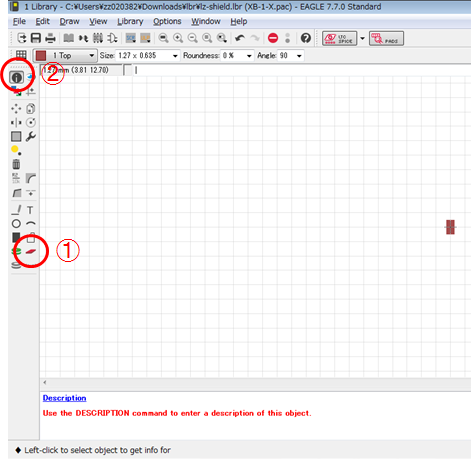Click the red SMD pad on canvas
This screenshot has height=459, width=471.
[450, 227]
